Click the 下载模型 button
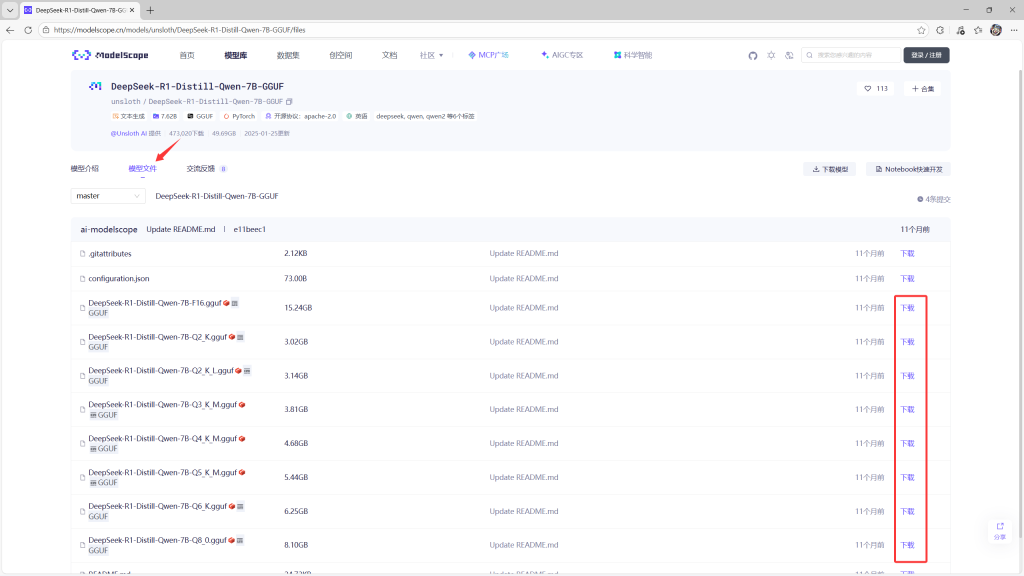Screen dimensions: 1024x576 [x=830, y=169]
